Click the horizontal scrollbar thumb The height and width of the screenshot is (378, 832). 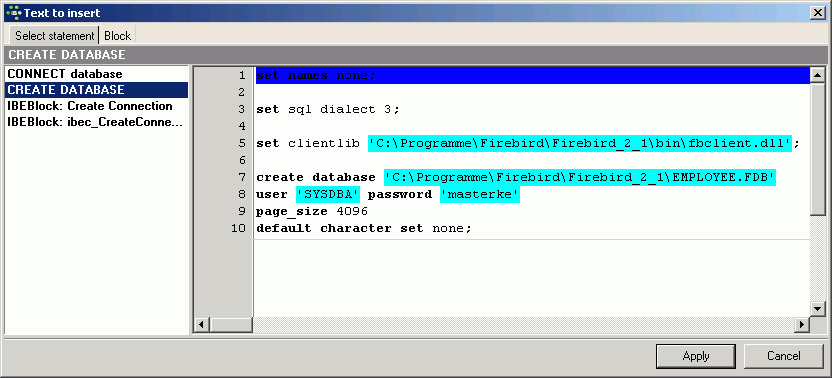click(x=231, y=324)
